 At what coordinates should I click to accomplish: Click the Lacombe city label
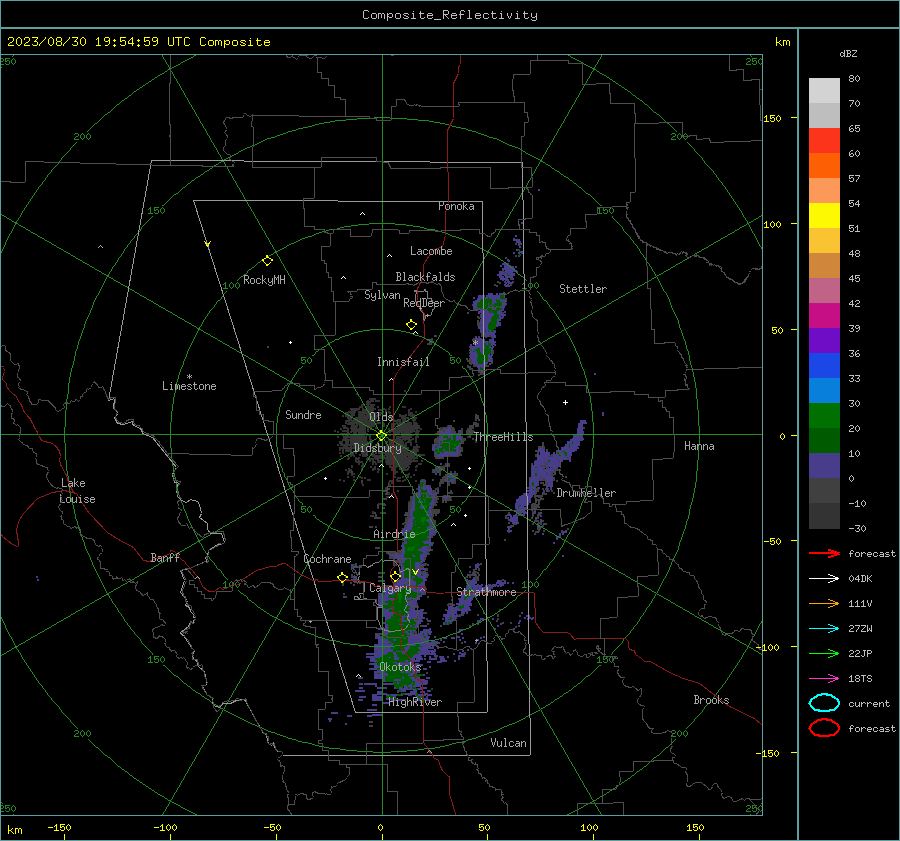pyautogui.click(x=431, y=251)
